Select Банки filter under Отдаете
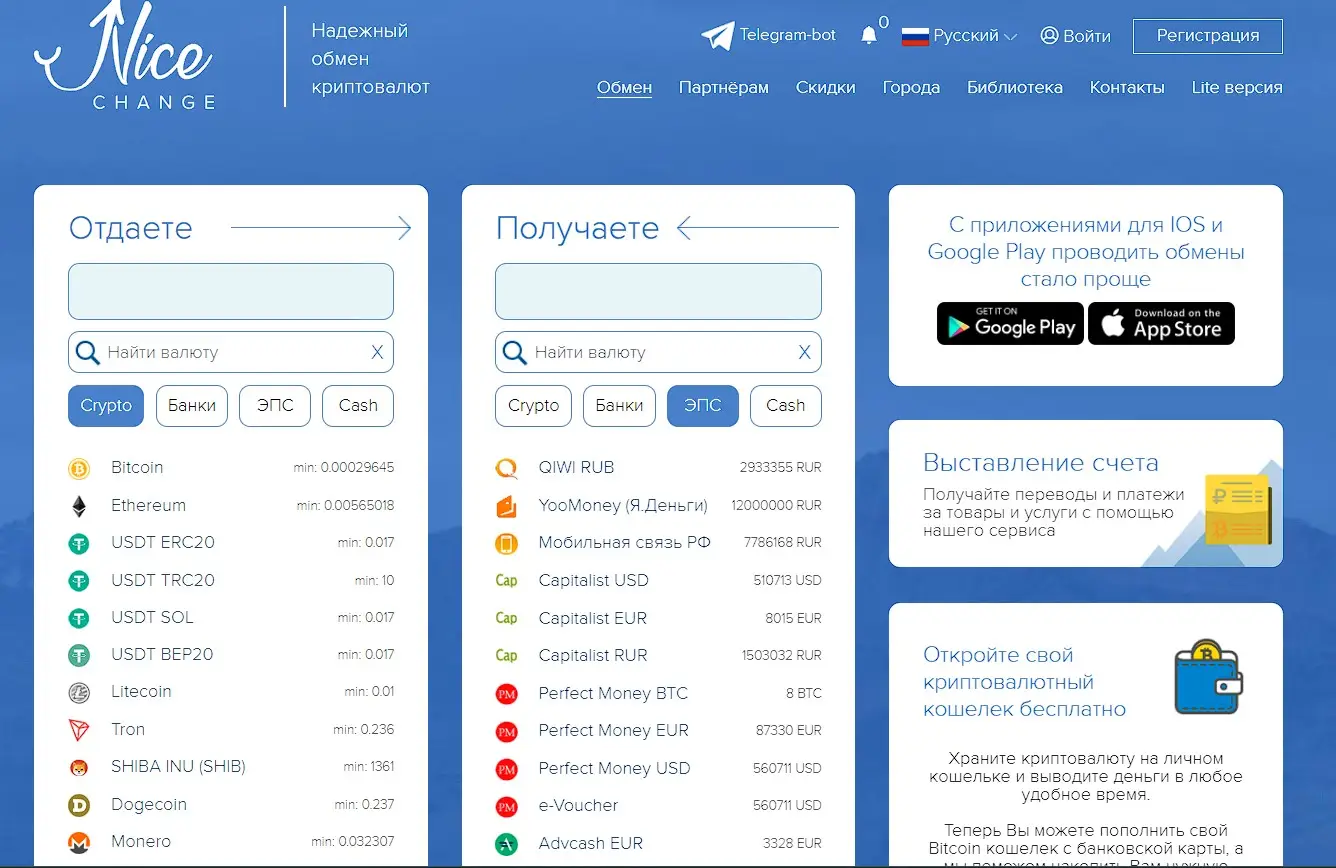This screenshot has height=868, width=1336. pyautogui.click(x=192, y=406)
